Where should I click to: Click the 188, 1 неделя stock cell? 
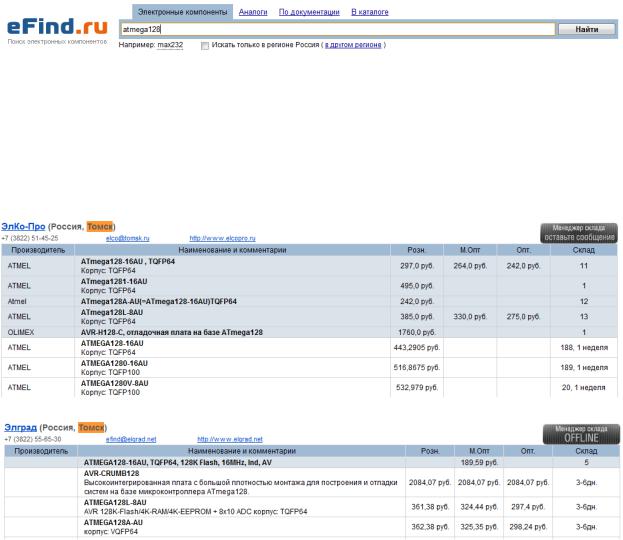pos(584,348)
